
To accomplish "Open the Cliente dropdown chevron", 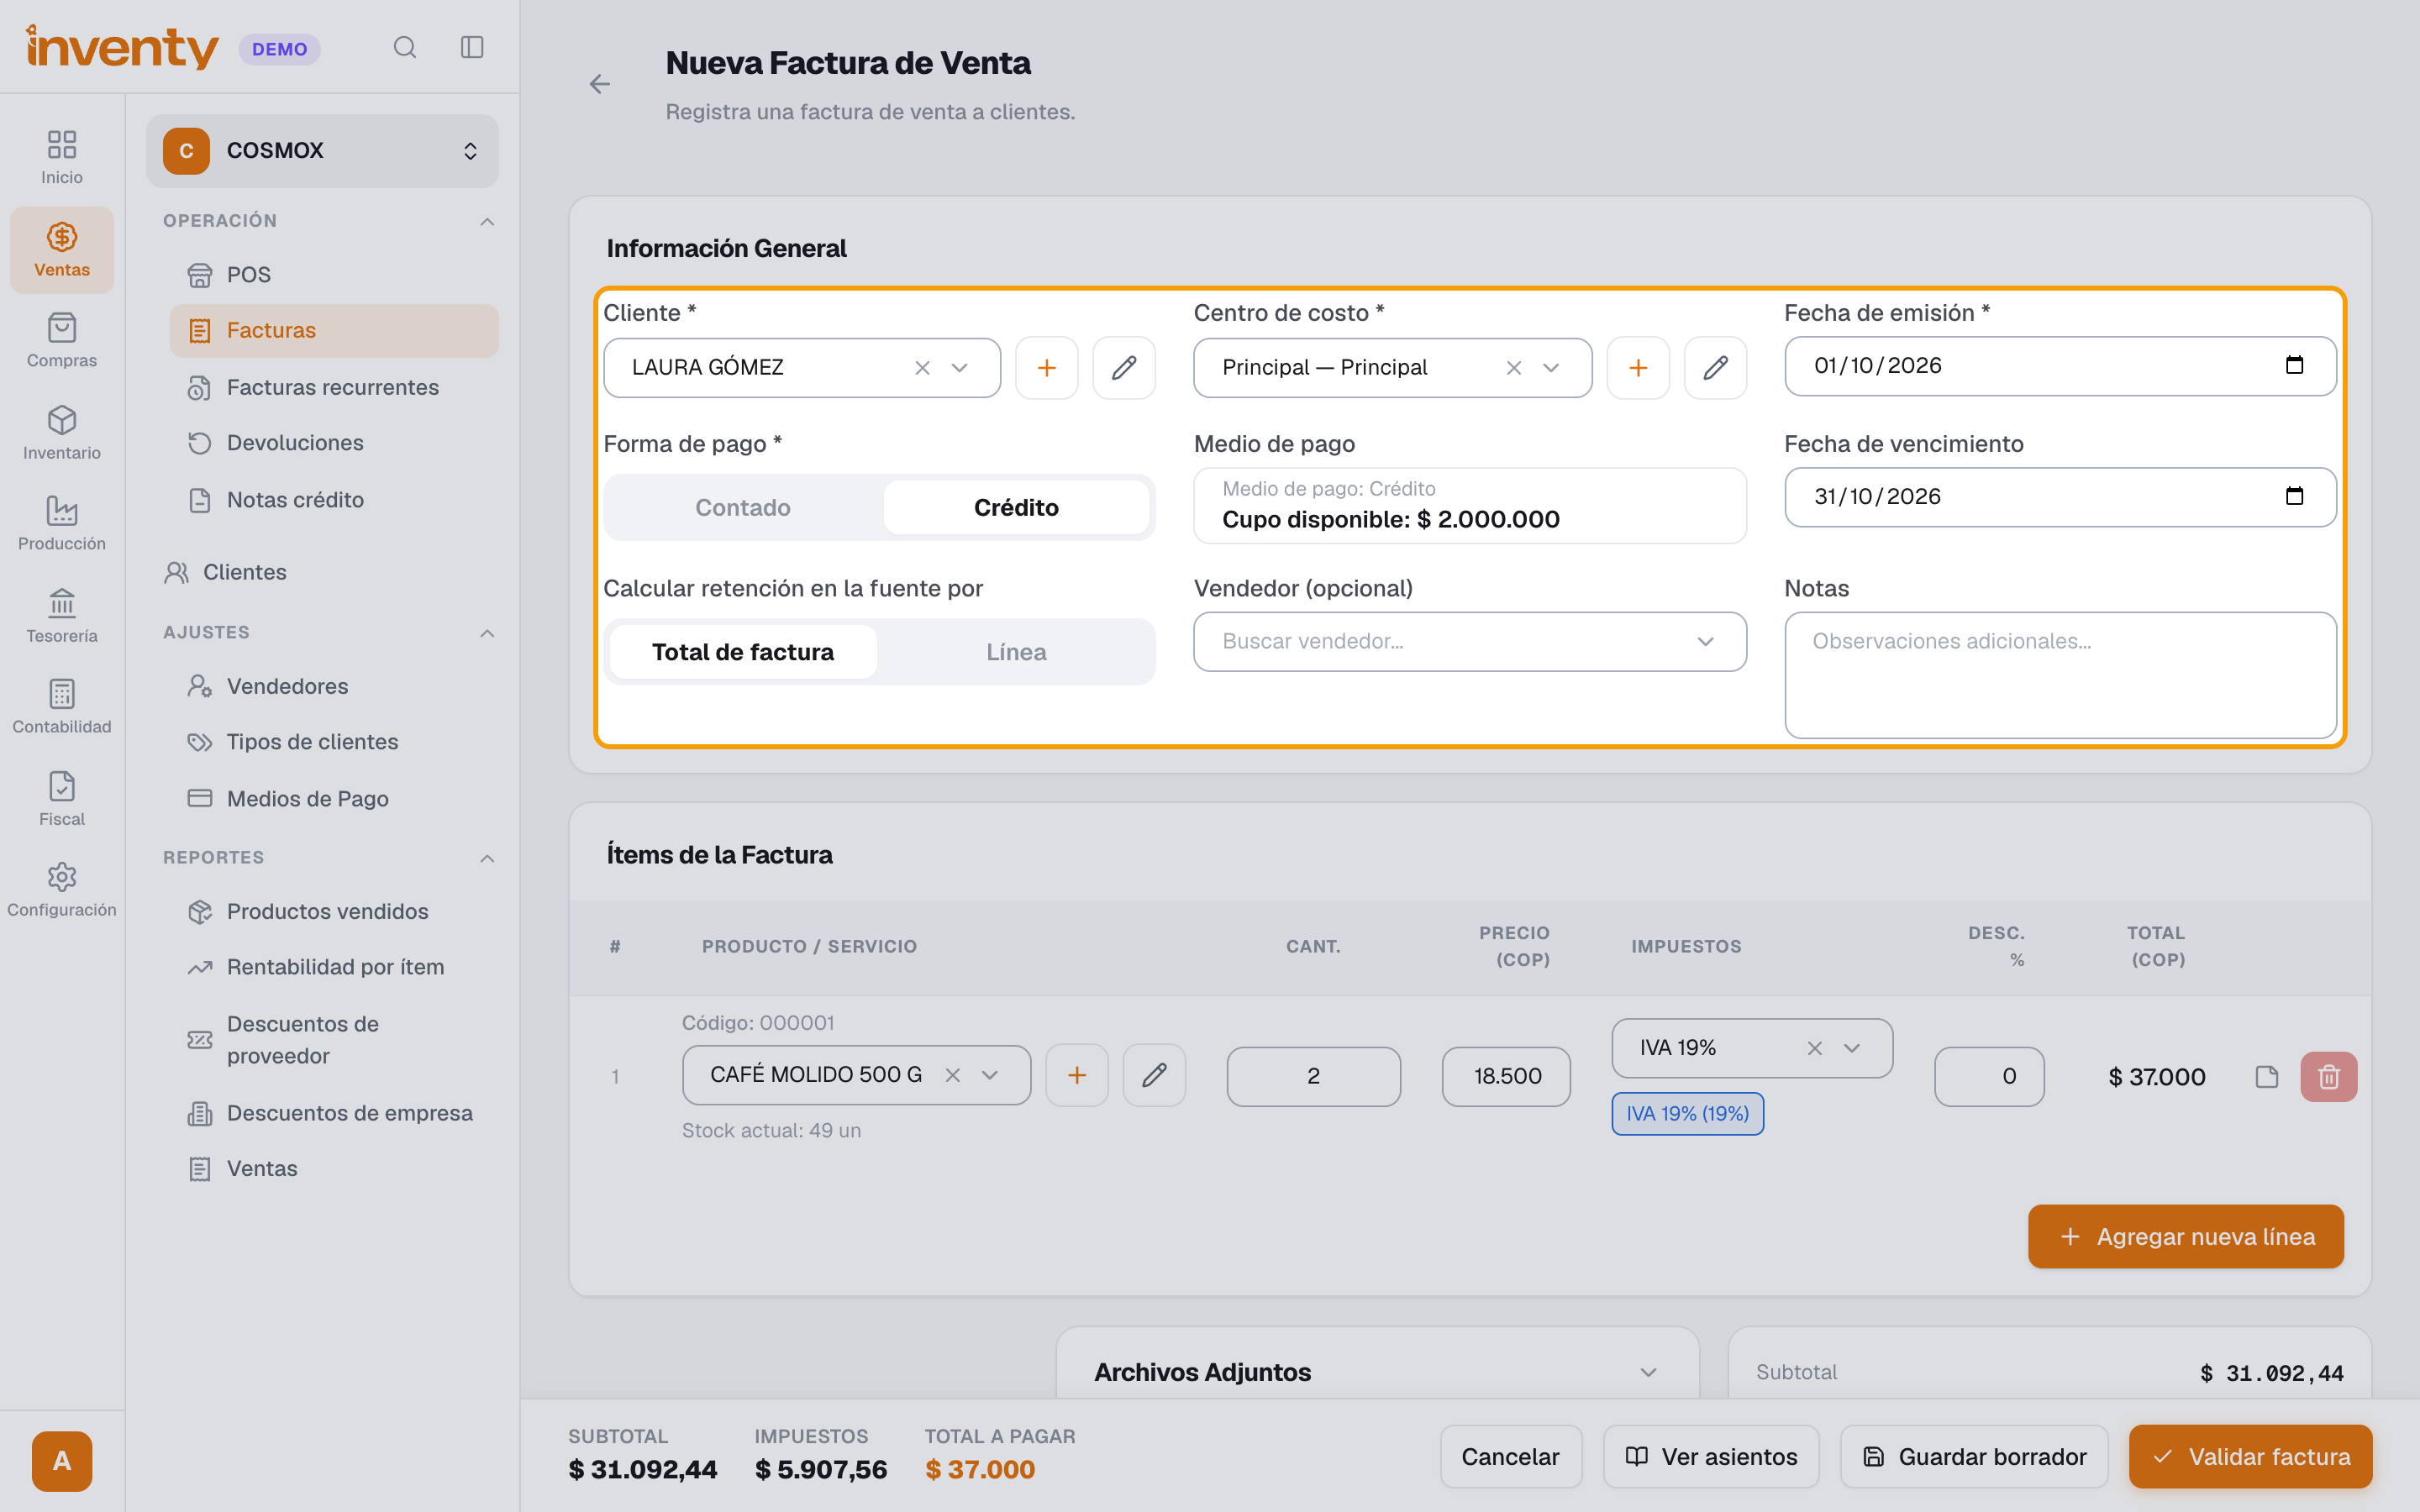I will pyautogui.click(x=960, y=368).
